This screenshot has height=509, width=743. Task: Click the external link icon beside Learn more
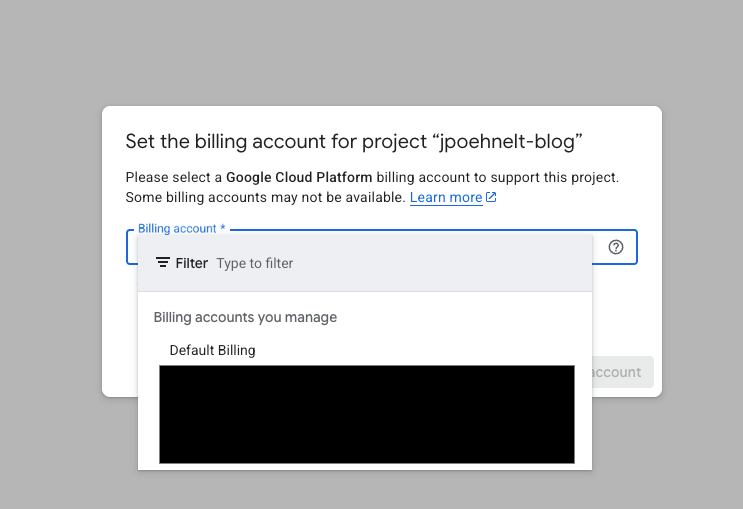pyautogui.click(x=491, y=198)
